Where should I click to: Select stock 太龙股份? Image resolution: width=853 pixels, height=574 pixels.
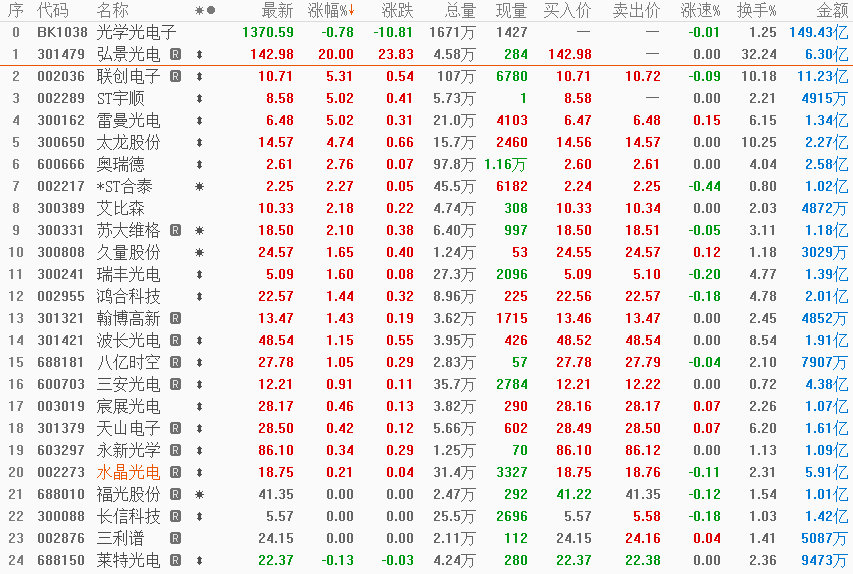click(x=128, y=143)
